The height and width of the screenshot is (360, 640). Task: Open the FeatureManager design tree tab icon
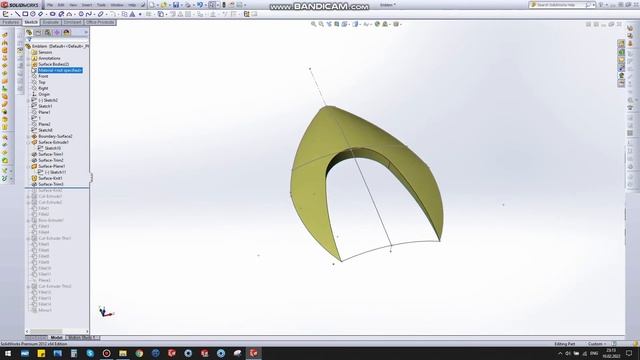point(29,33)
